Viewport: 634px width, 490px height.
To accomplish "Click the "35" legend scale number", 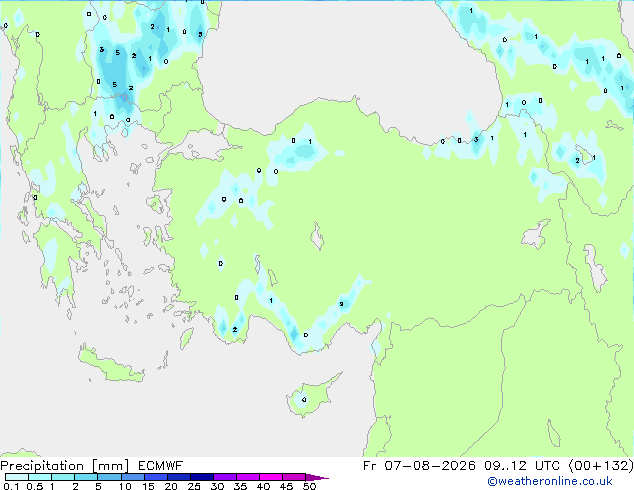I will pyautogui.click(x=240, y=486).
